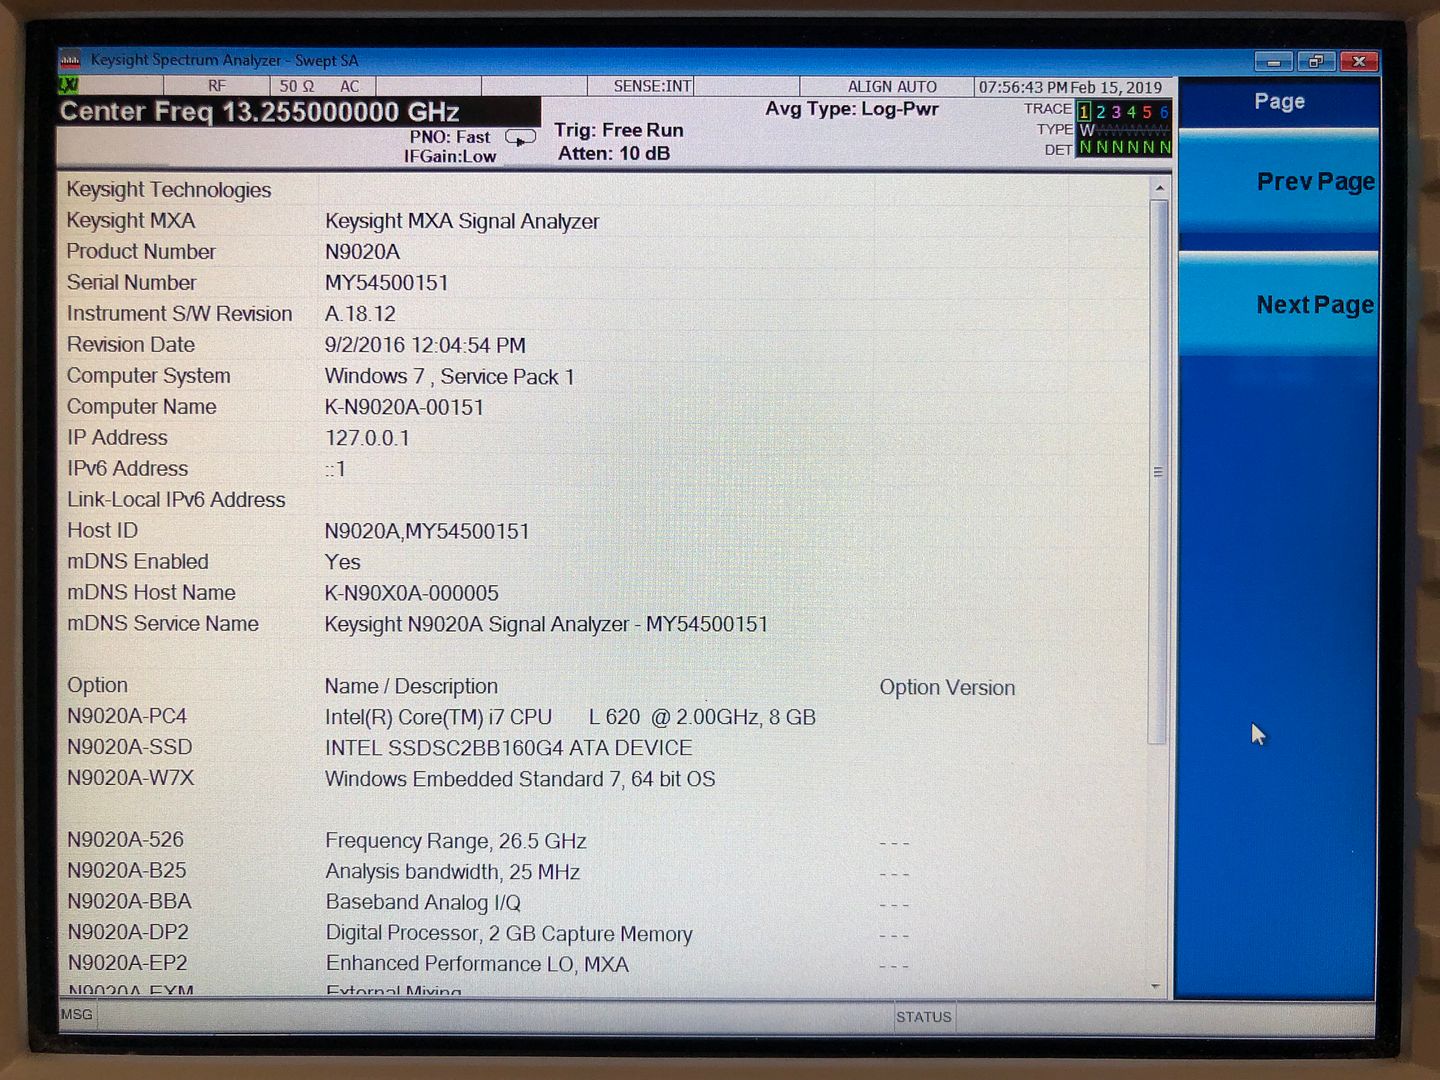The width and height of the screenshot is (1440, 1080).
Task: Click the scrollbar down arrow of the info list
Action: 1157,987
